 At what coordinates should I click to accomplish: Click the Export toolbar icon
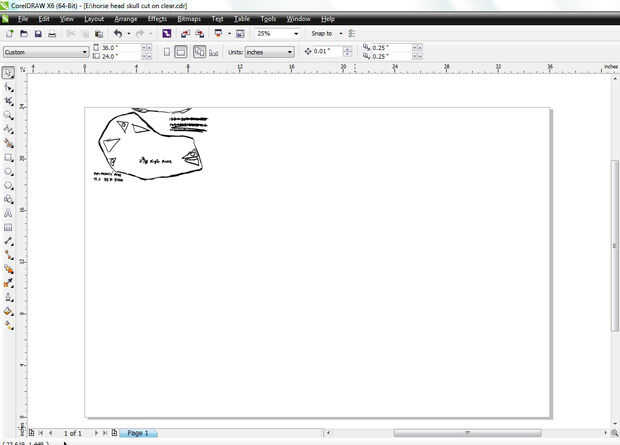click(x=200, y=34)
